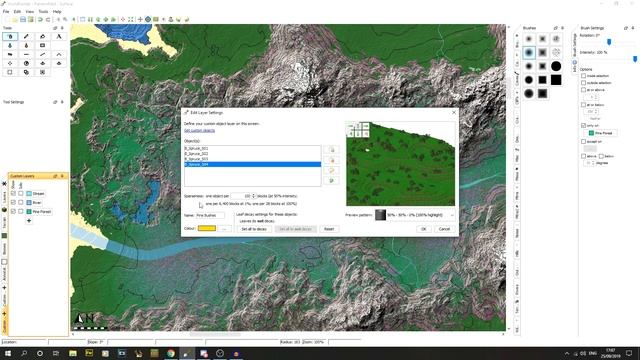Select the spray paint tool in Tools panel

pos(10,36)
